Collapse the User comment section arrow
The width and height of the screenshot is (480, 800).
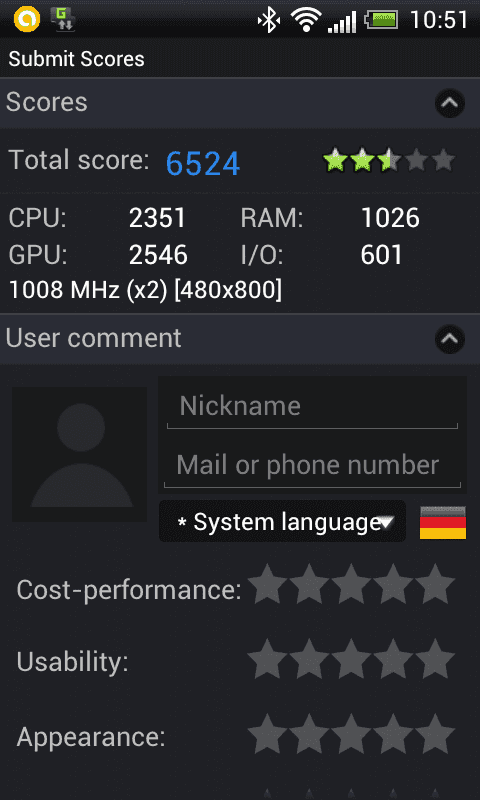tap(450, 339)
